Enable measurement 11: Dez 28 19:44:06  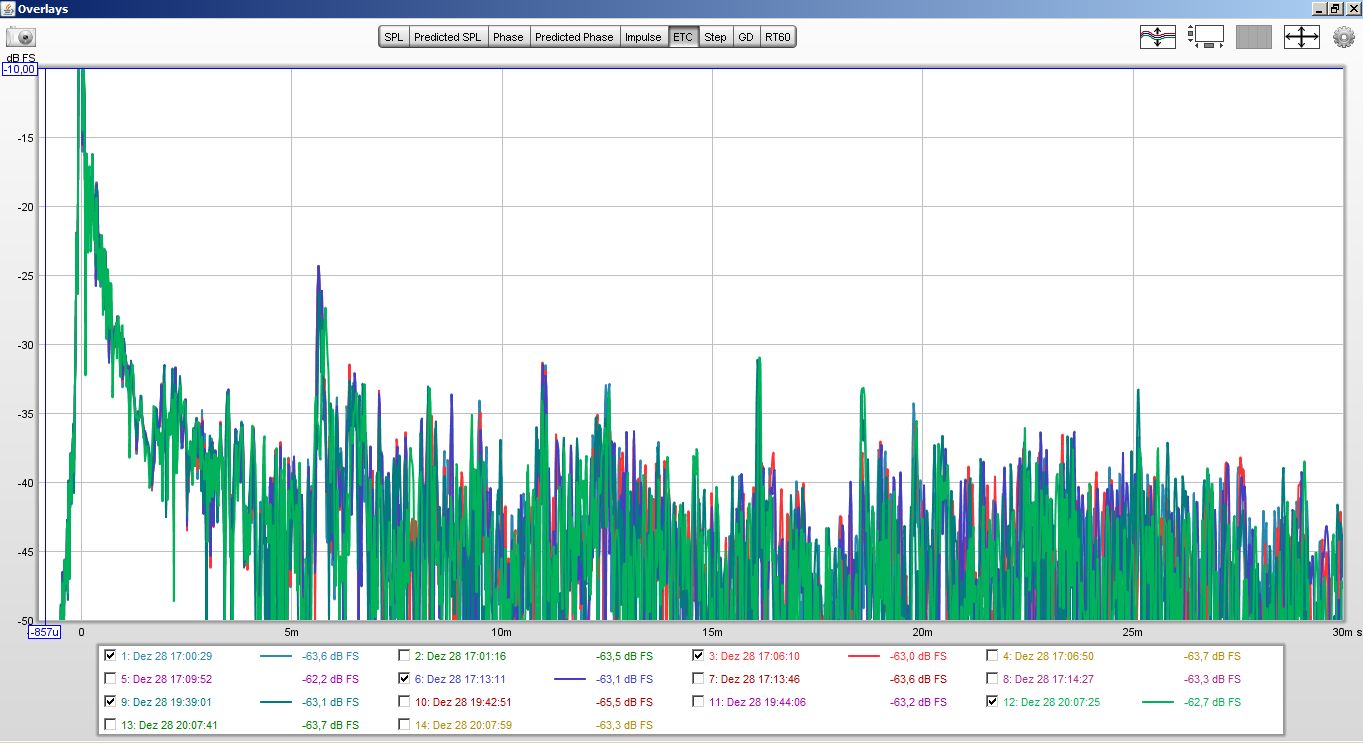698,702
